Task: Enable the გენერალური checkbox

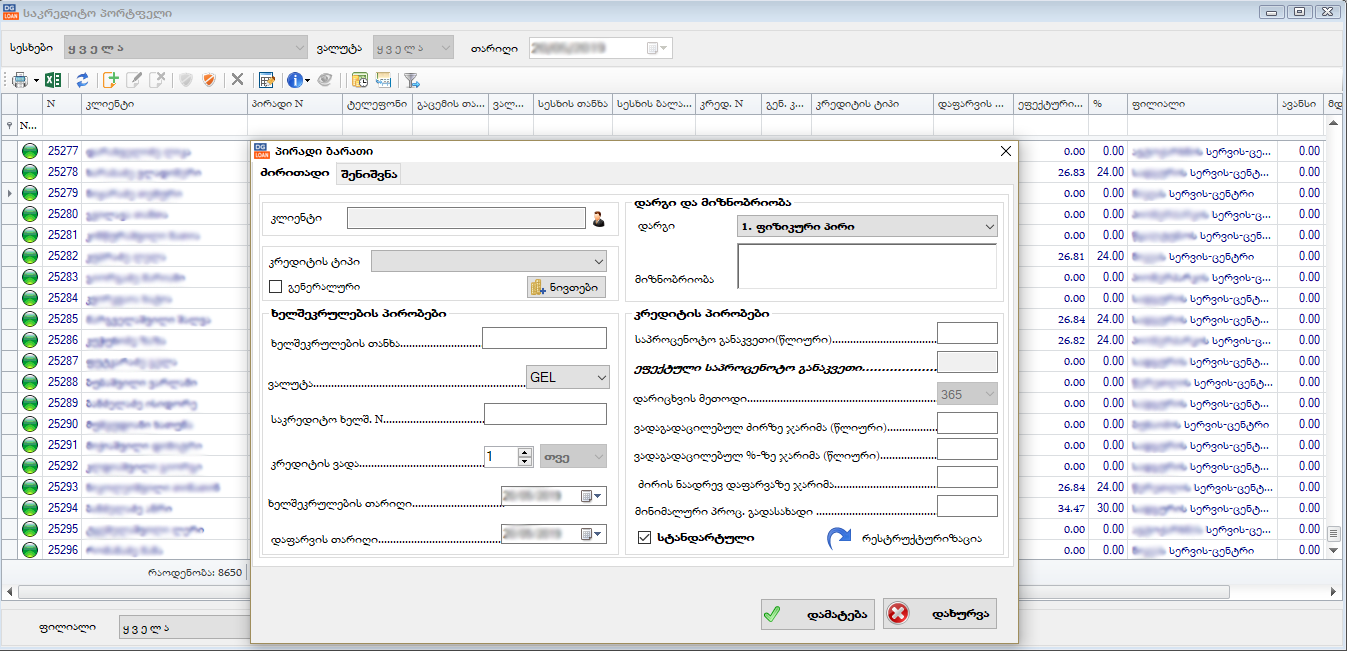Action: (x=276, y=287)
